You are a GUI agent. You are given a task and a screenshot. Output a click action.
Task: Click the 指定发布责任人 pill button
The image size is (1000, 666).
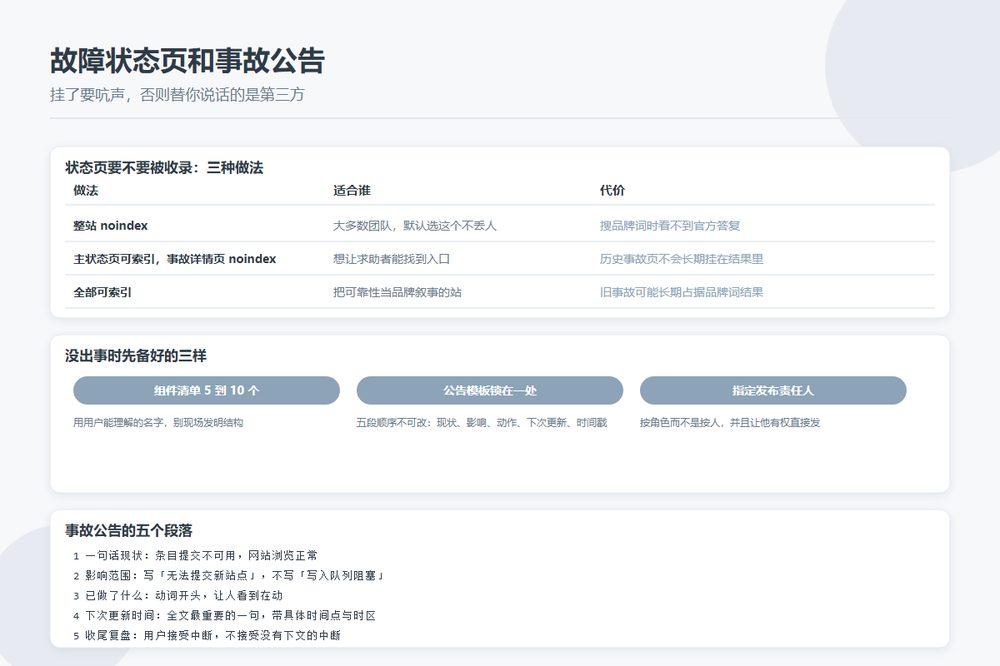pos(773,390)
